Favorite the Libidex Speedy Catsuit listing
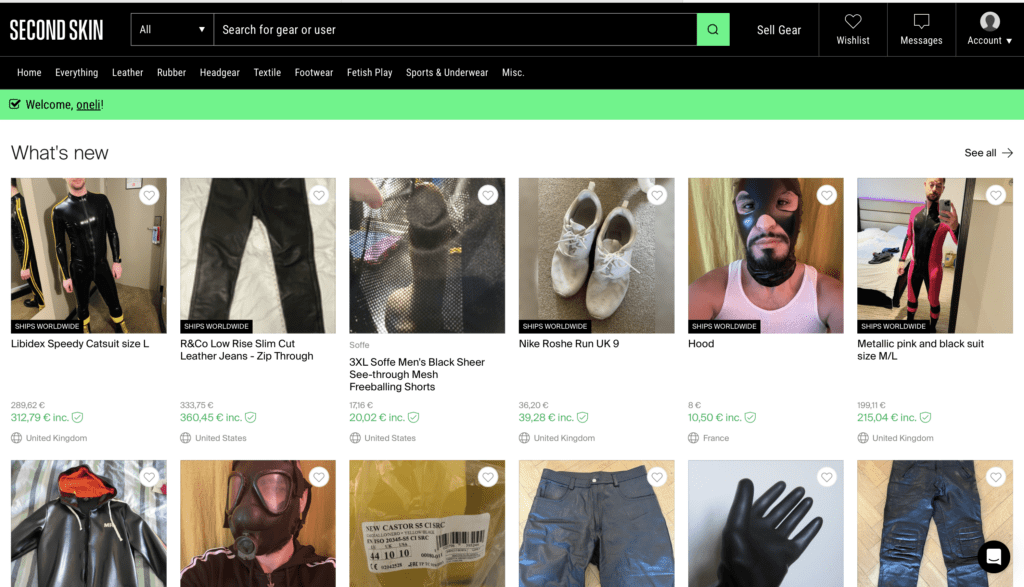Screen dimensions: 1024x587 pos(149,195)
